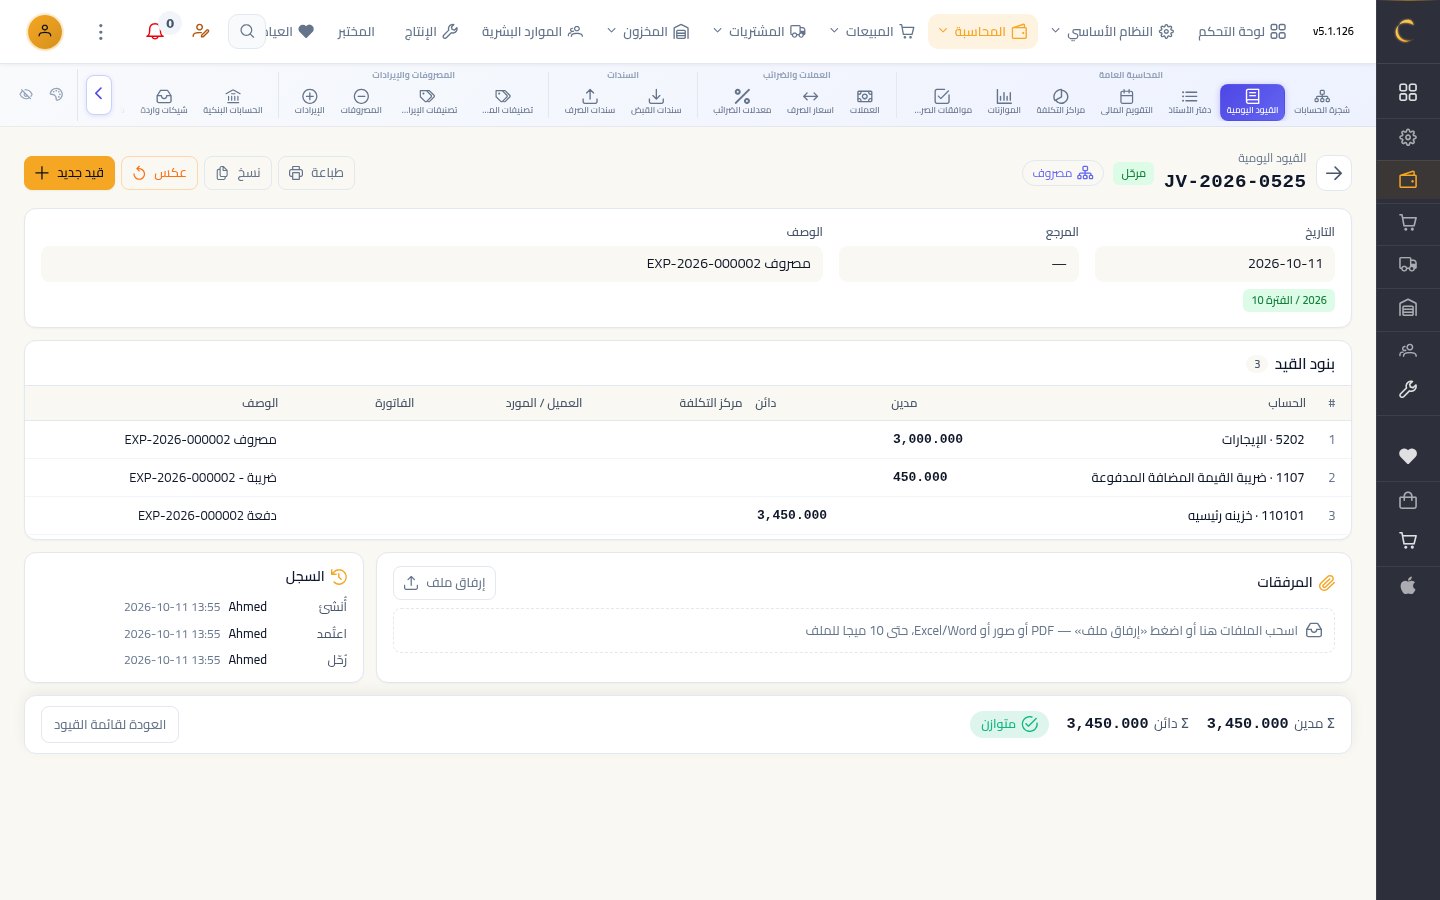The width and height of the screenshot is (1440, 900).
Task: Open the theme palette icon
Action: tap(56, 94)
